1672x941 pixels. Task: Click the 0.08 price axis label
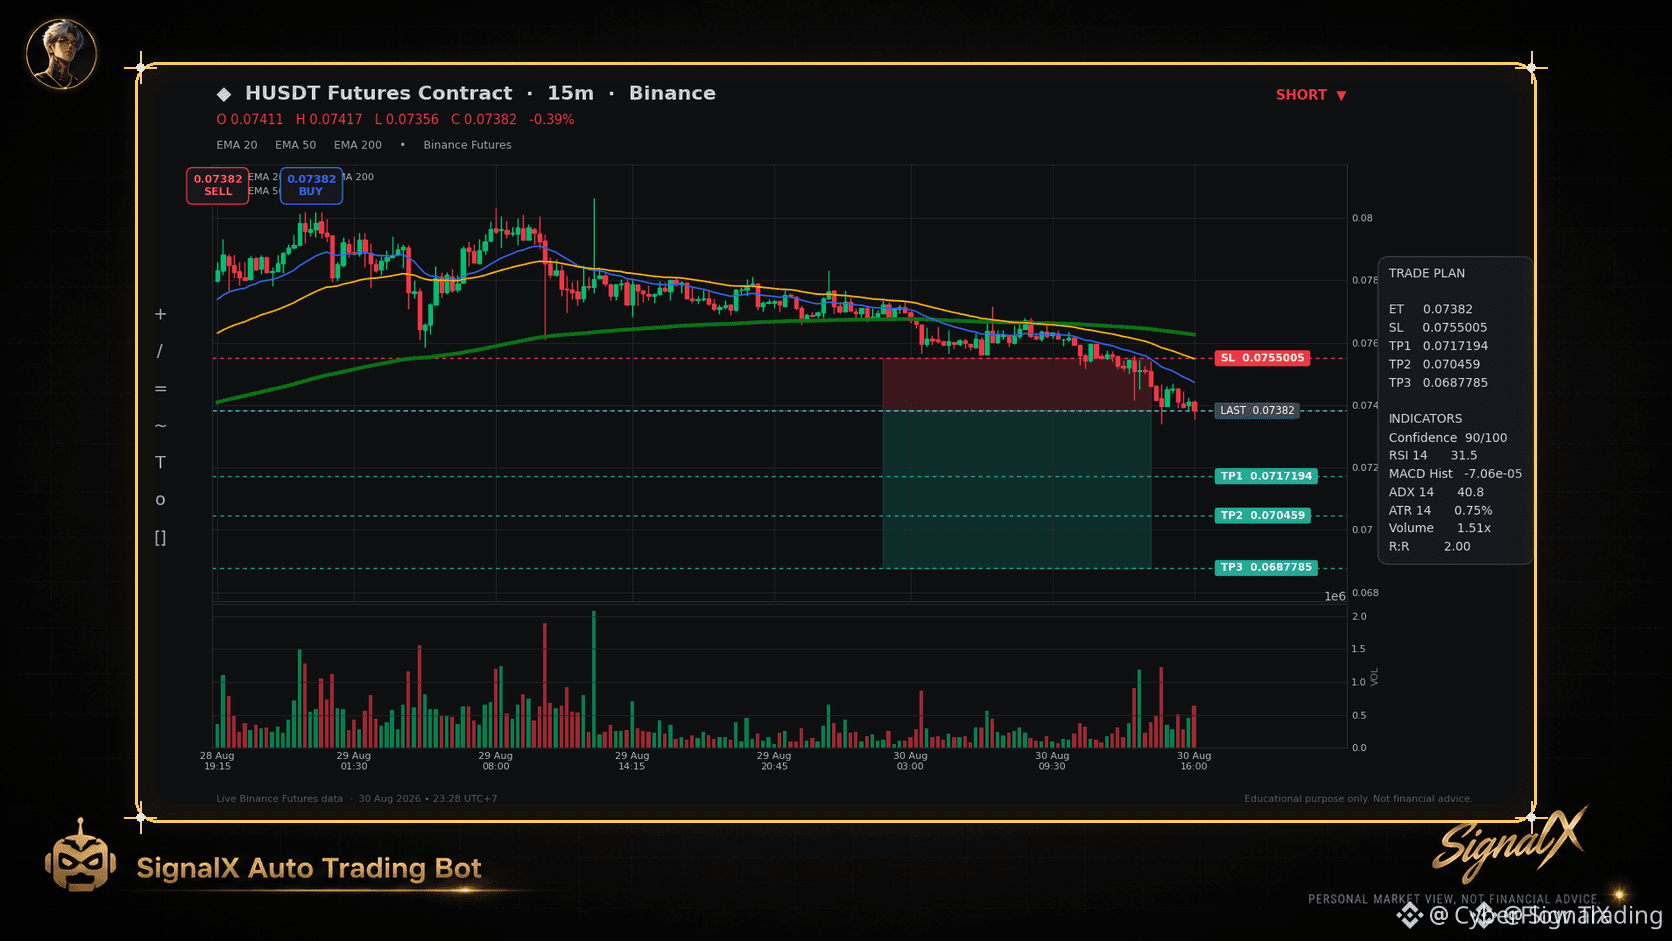(x=1362, y=218)
